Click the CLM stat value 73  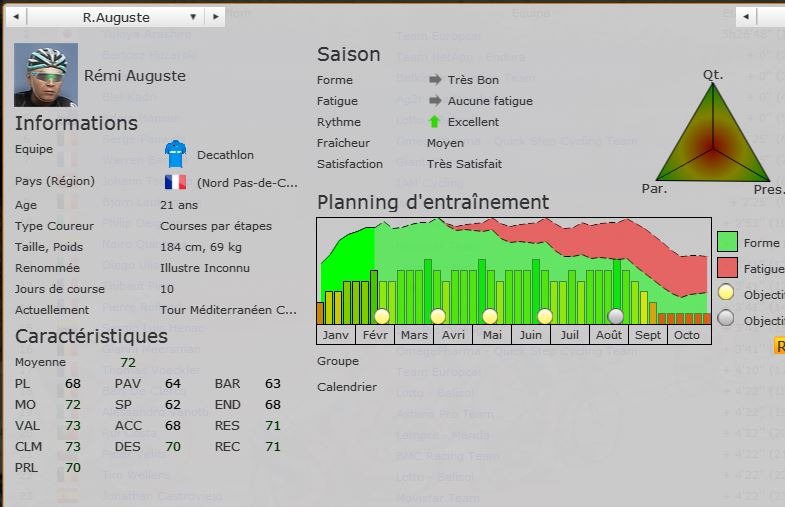pos(73,446)
